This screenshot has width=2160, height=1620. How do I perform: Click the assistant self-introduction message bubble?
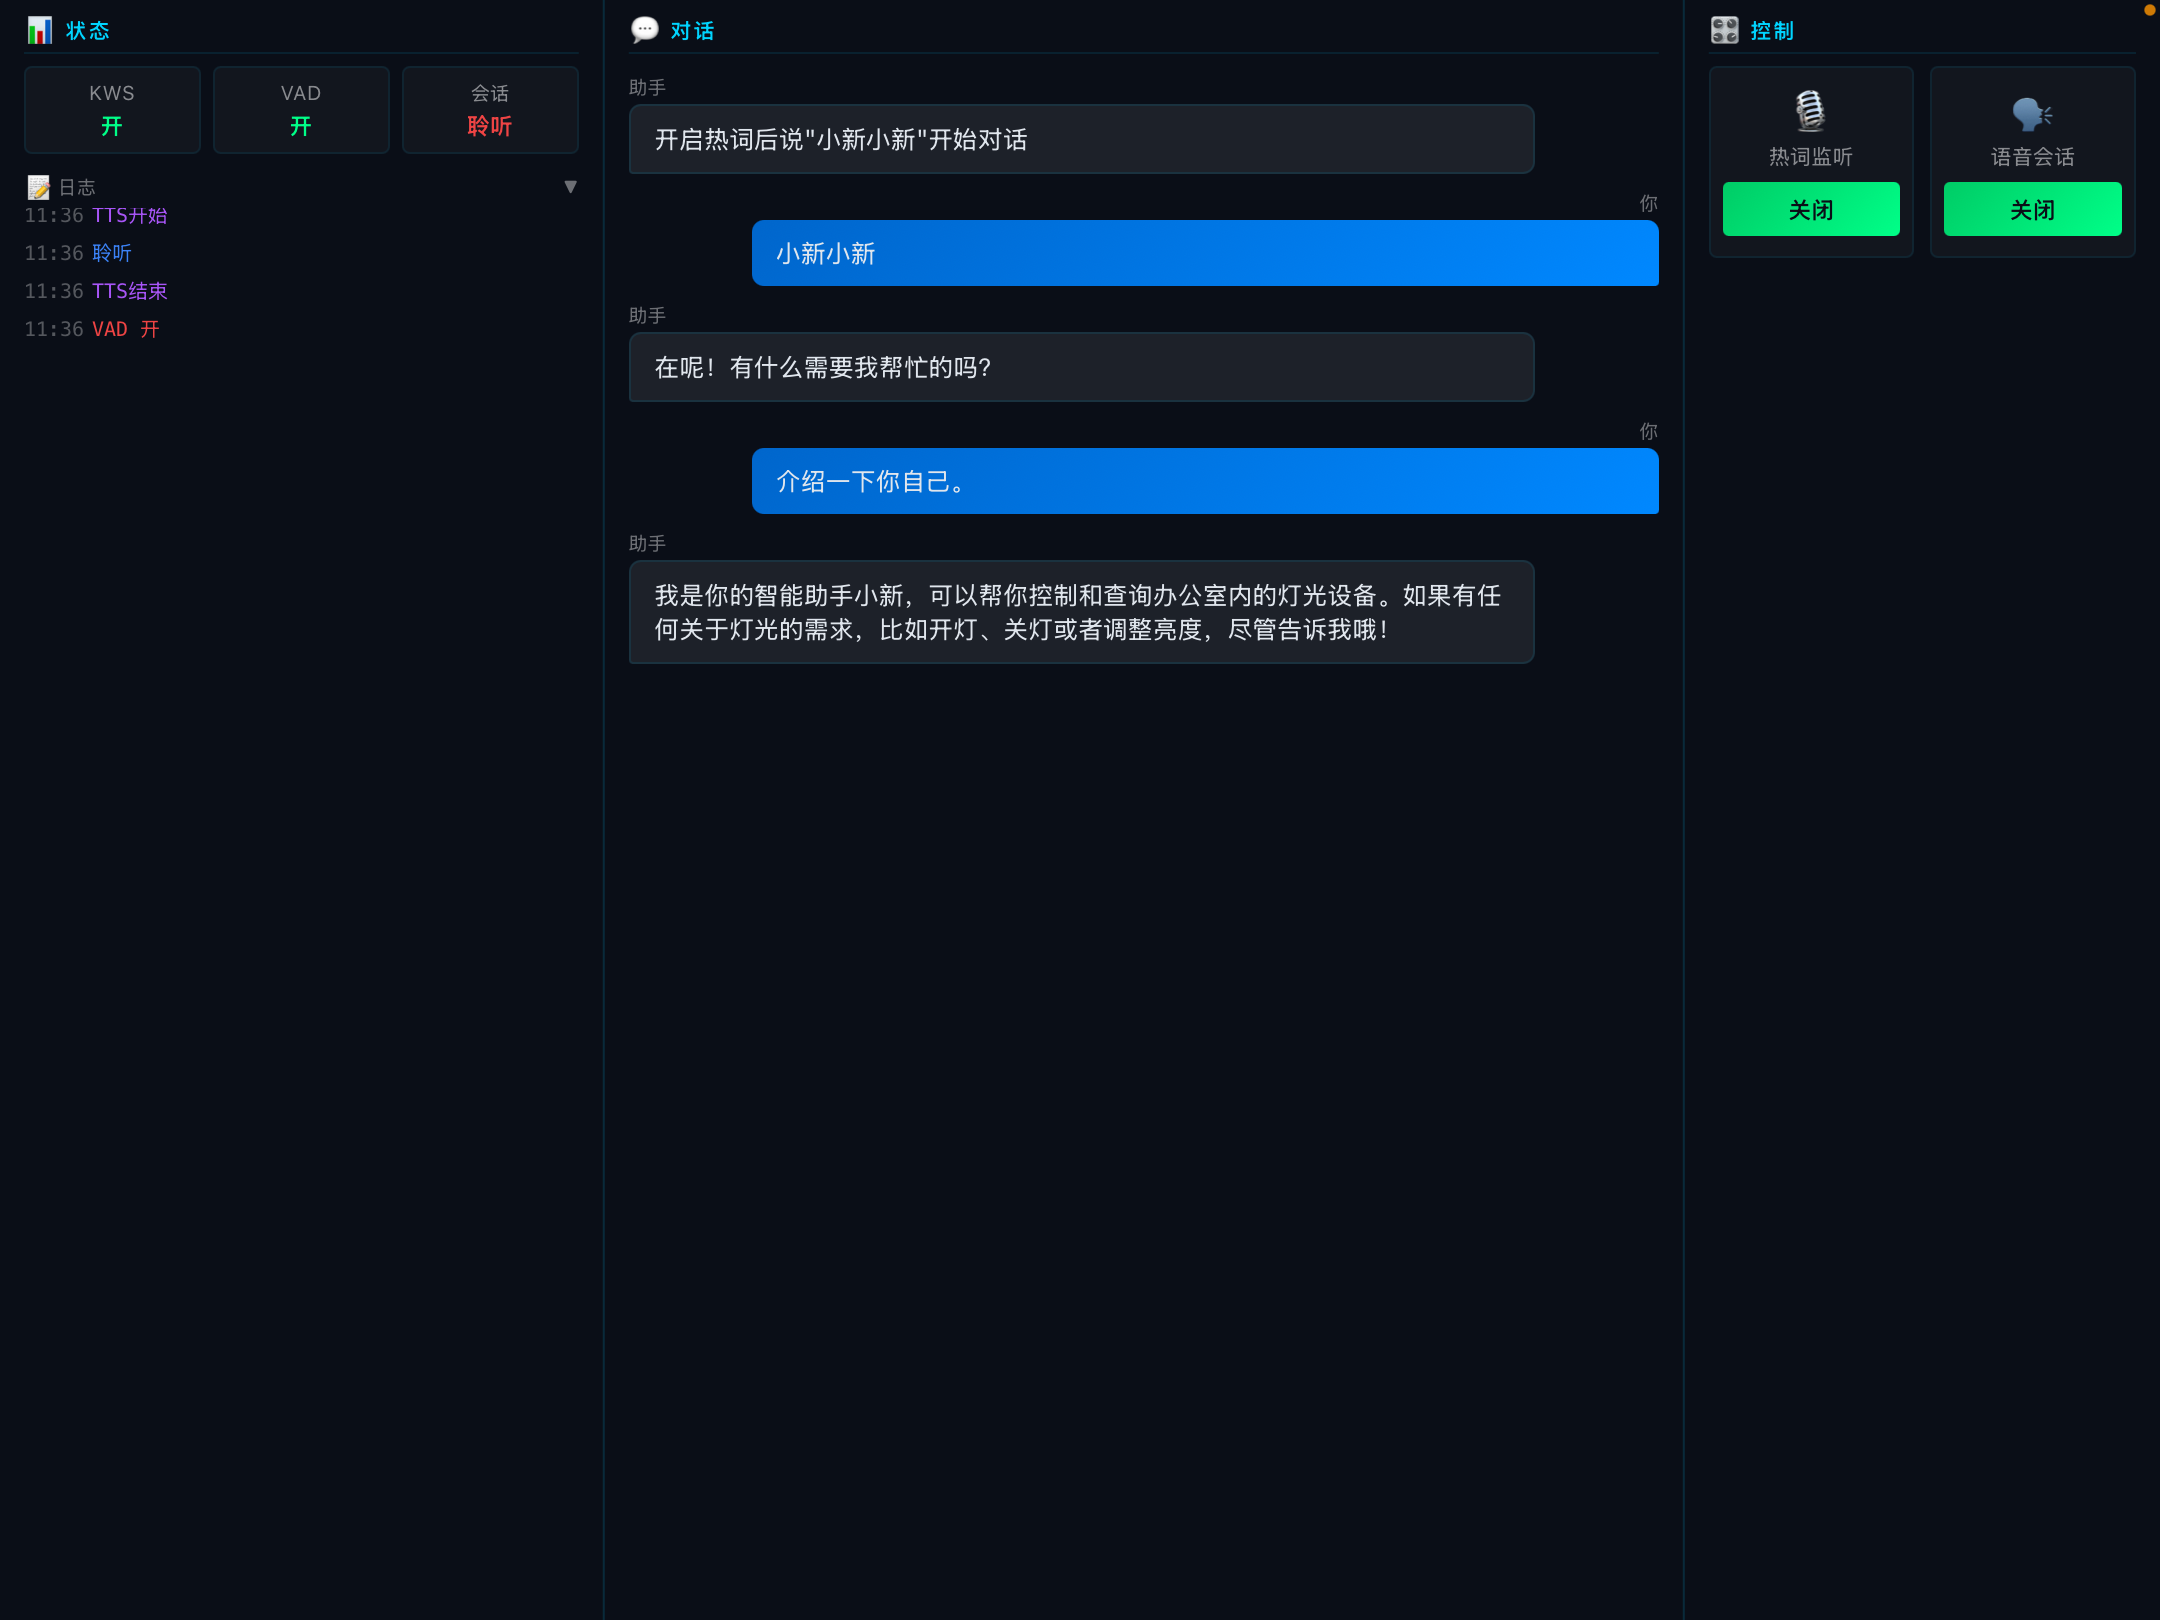point(1081,612)
